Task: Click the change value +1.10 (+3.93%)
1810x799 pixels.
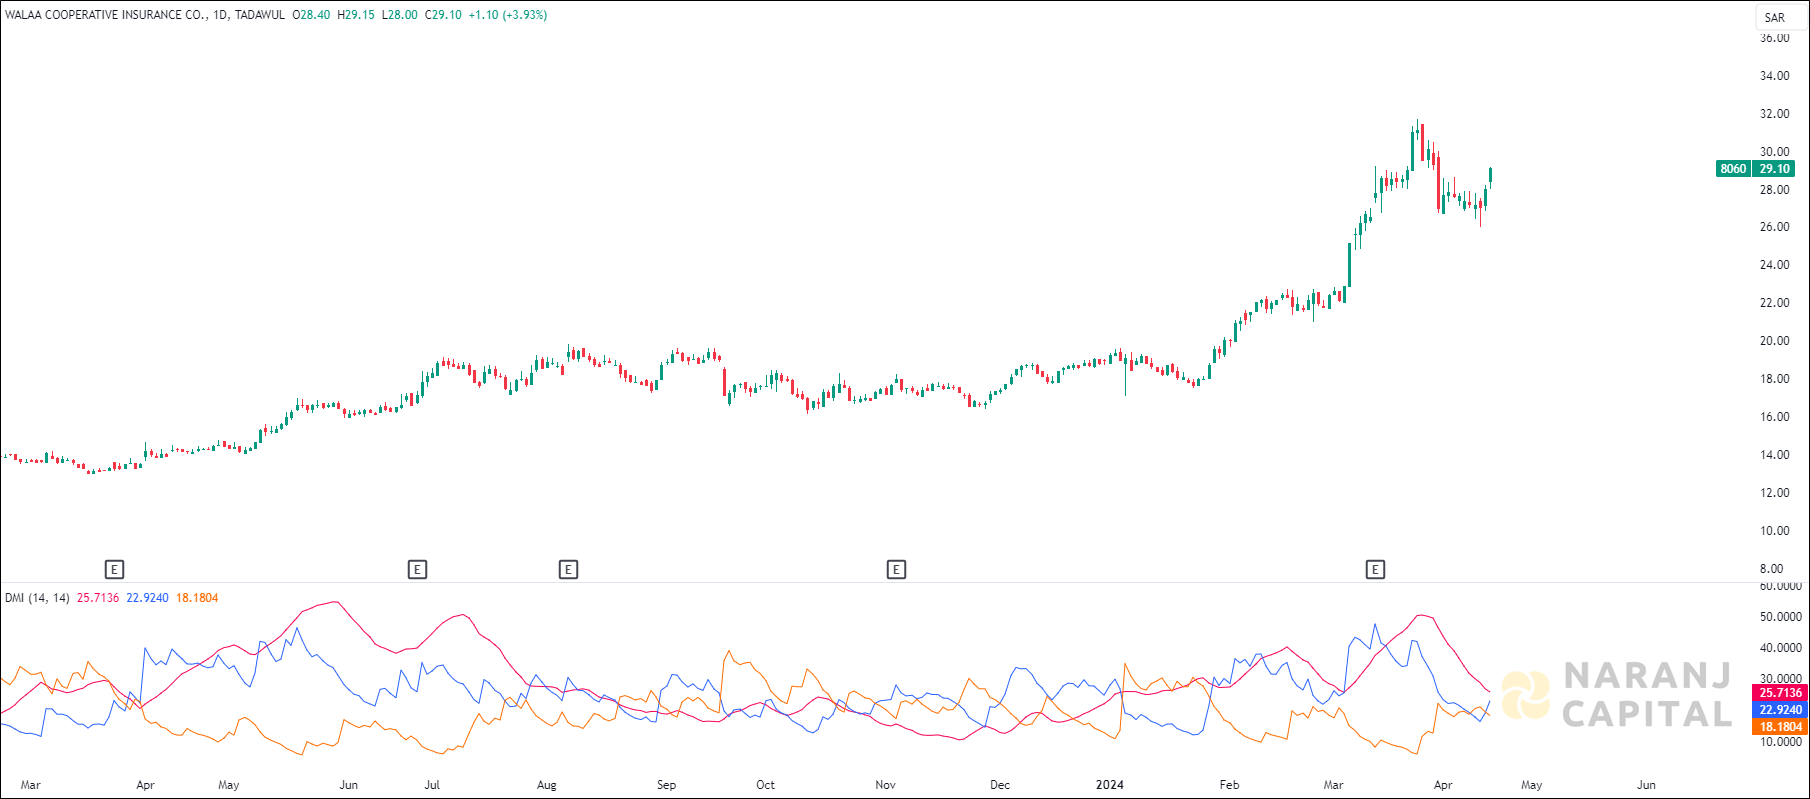Action: tap(508, 15)
